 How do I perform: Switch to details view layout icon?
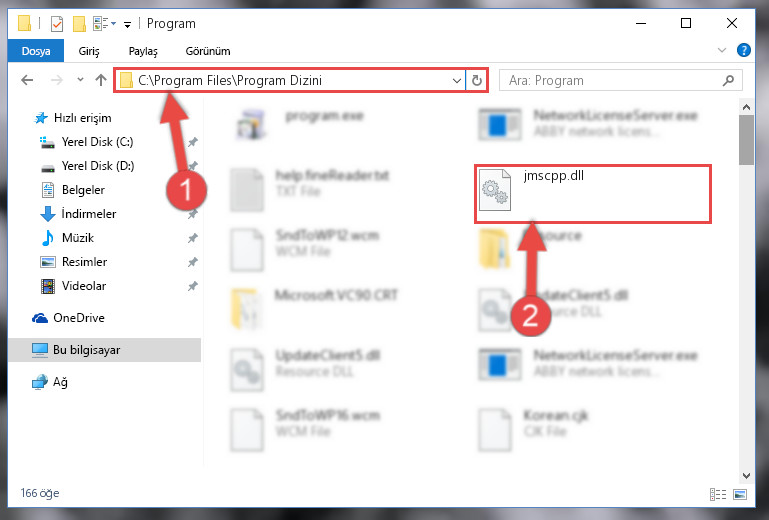click(x=718, y=494)
